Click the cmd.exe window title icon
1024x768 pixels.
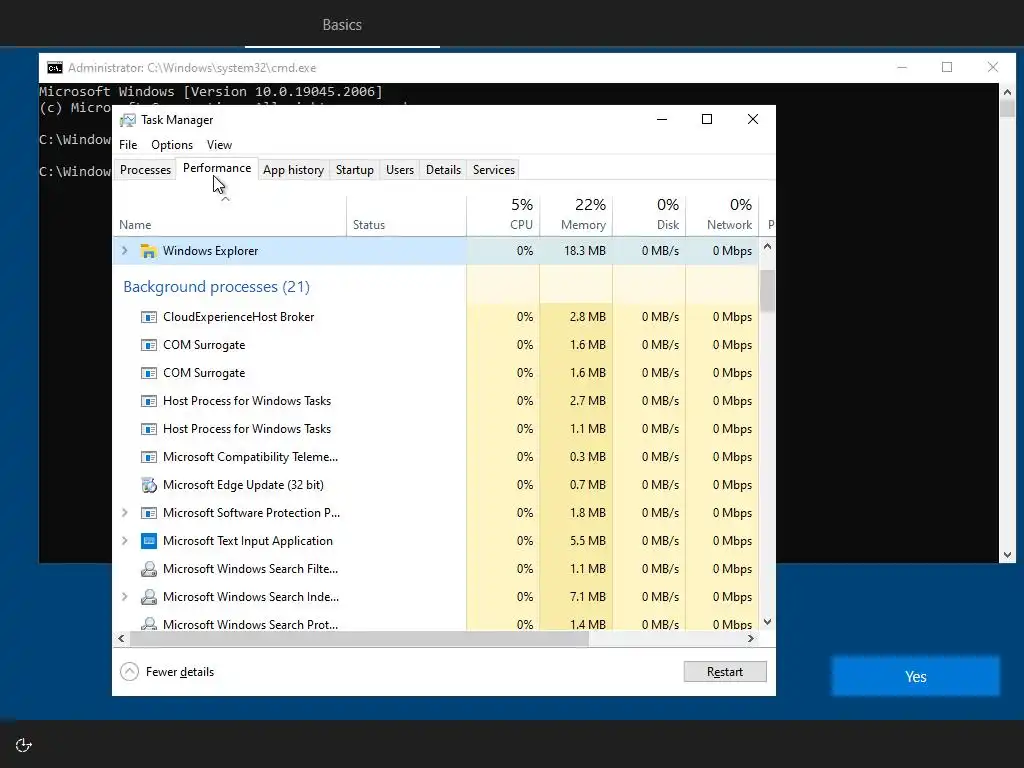55,68
